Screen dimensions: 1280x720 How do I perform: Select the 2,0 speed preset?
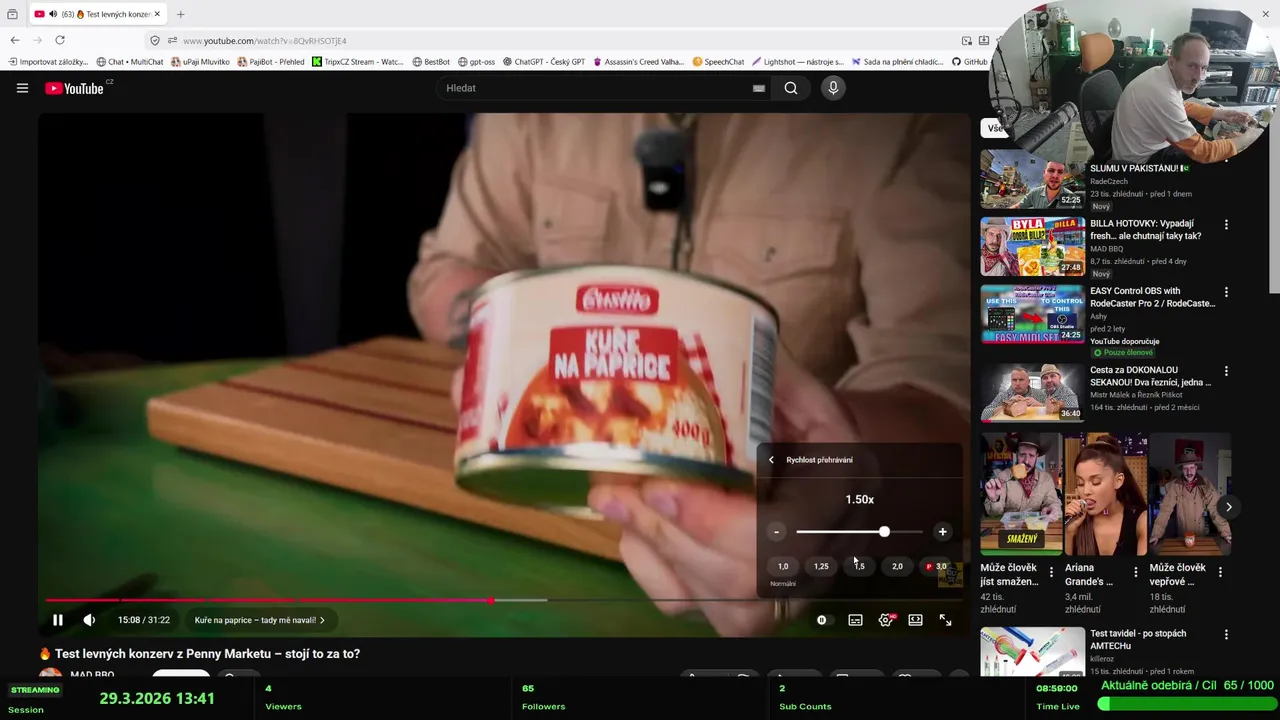(x=897, y=566)
